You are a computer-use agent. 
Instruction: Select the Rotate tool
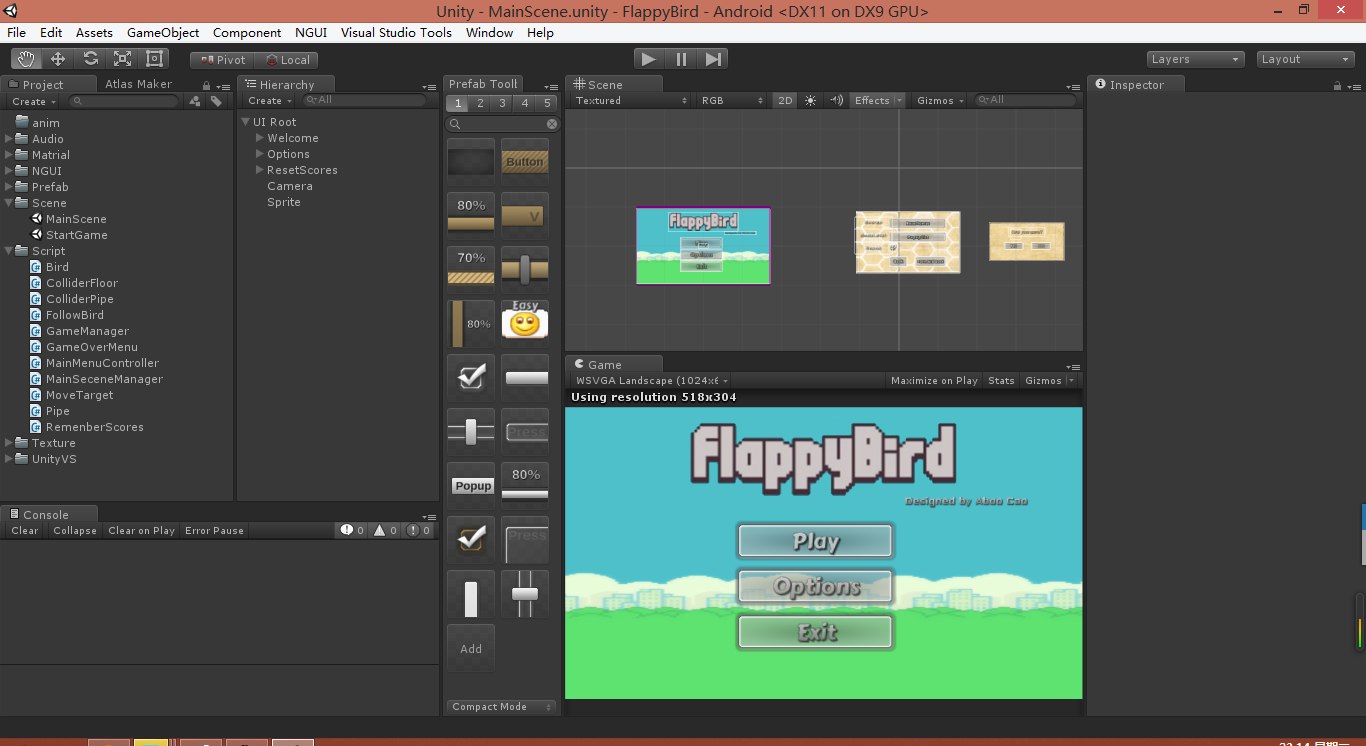point(90,59)
